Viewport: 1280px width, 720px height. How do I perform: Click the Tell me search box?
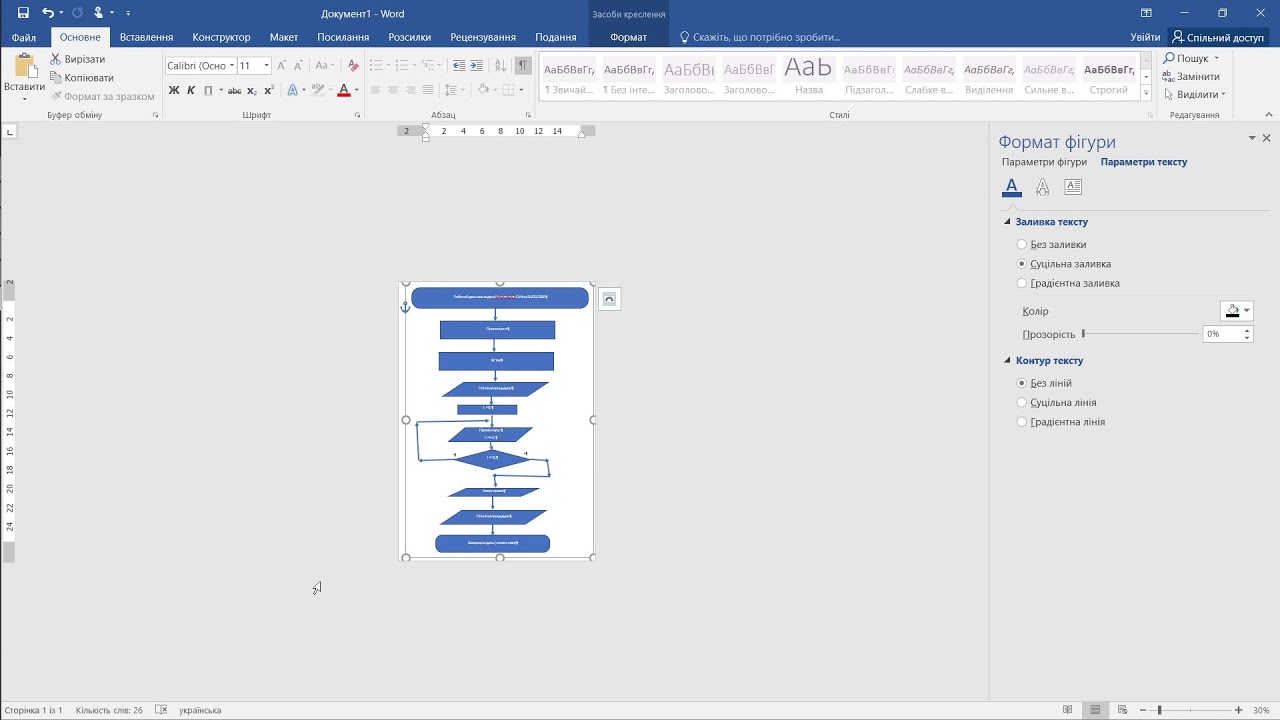[x=760, y=37]
